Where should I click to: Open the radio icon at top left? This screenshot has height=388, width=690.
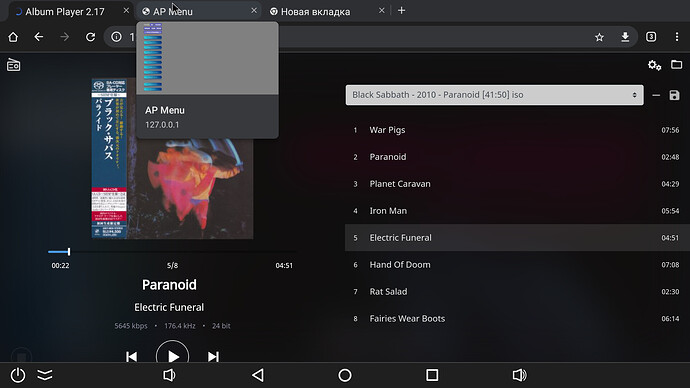(13, 65)
